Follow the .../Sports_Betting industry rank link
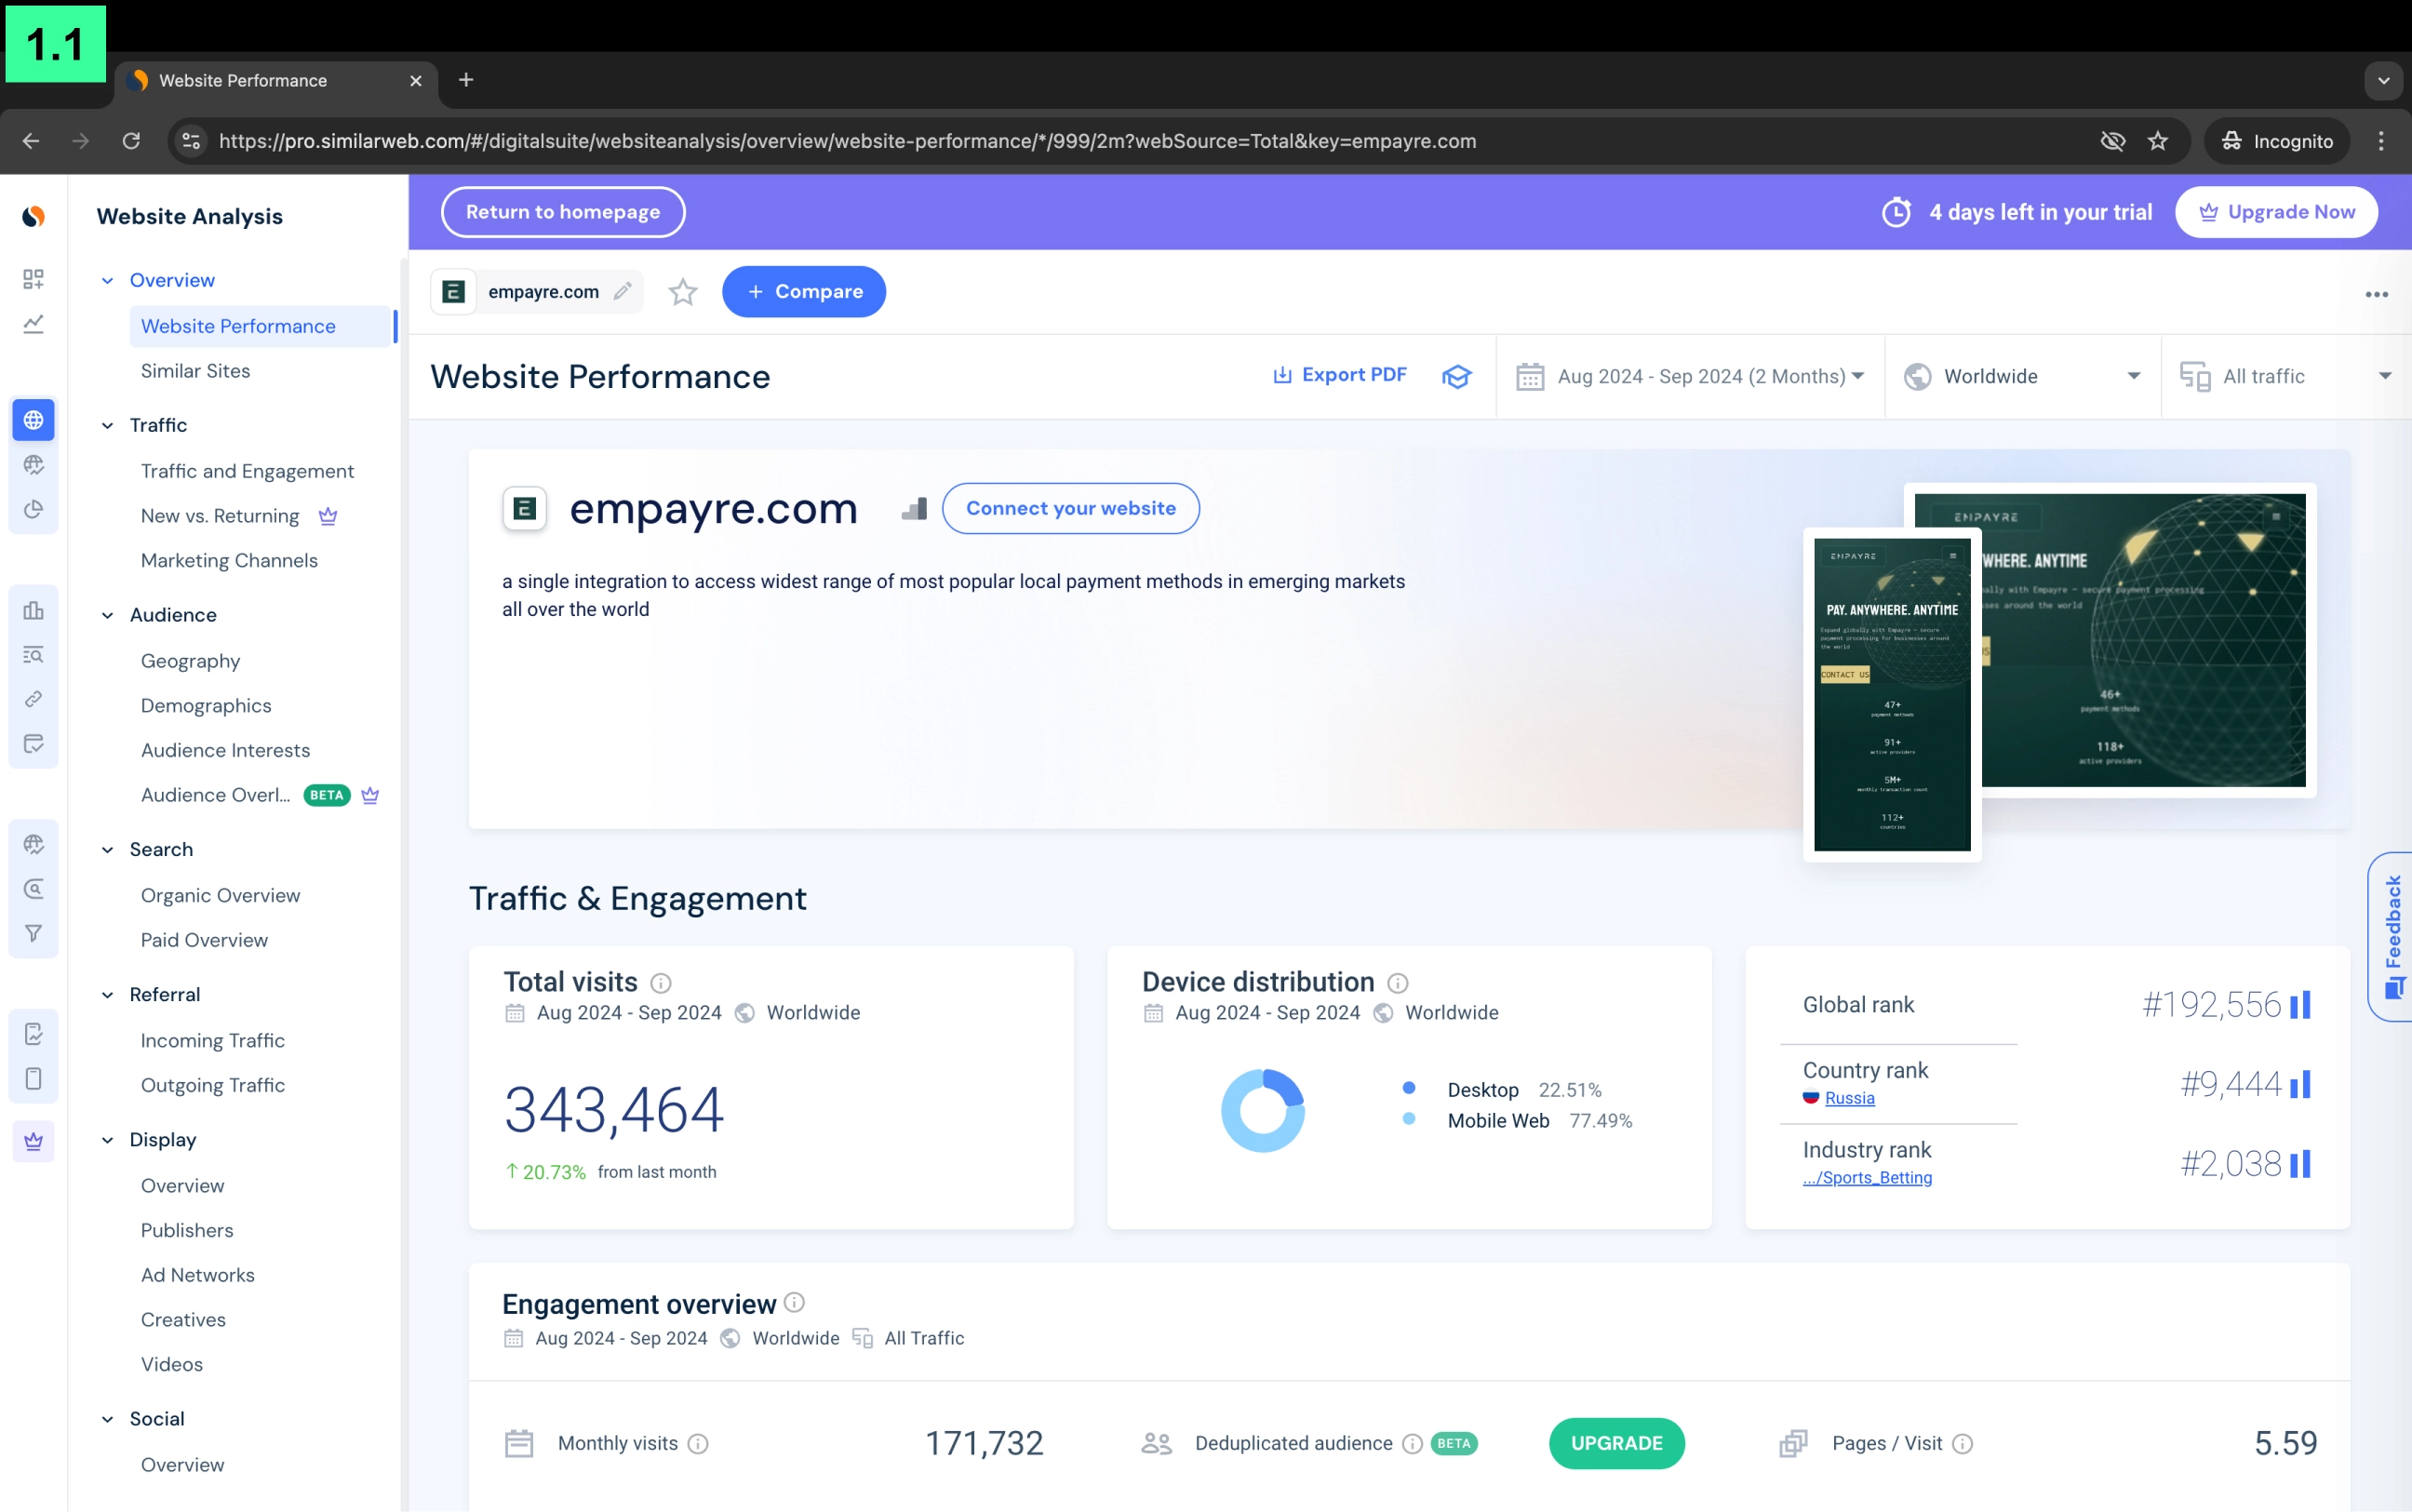Image resolution: width=2412 pixels, height=1512 pixels. 1868,1177
